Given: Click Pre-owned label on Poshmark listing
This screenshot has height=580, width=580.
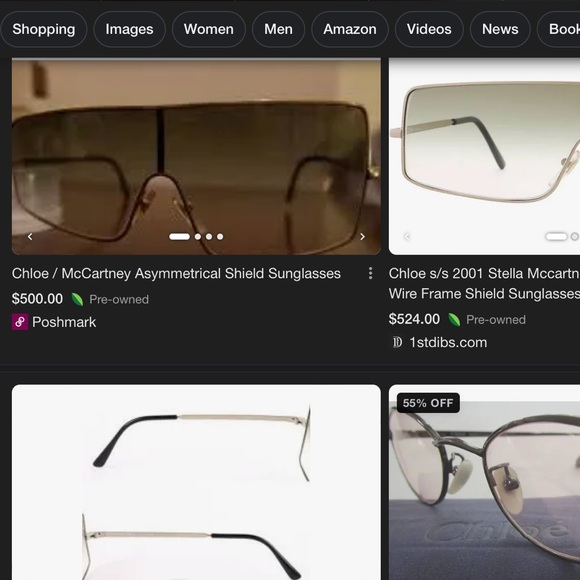Looking at the screenshot, I should 119,299.
